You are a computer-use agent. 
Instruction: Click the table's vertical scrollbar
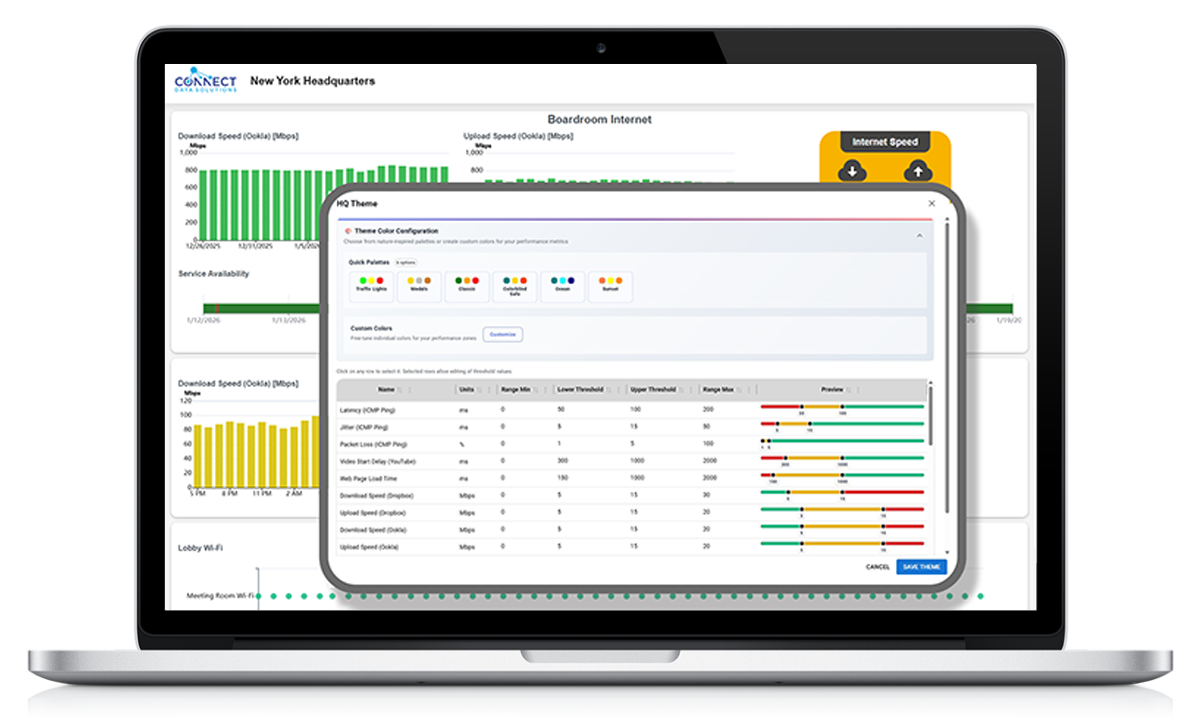coord(929,420)
